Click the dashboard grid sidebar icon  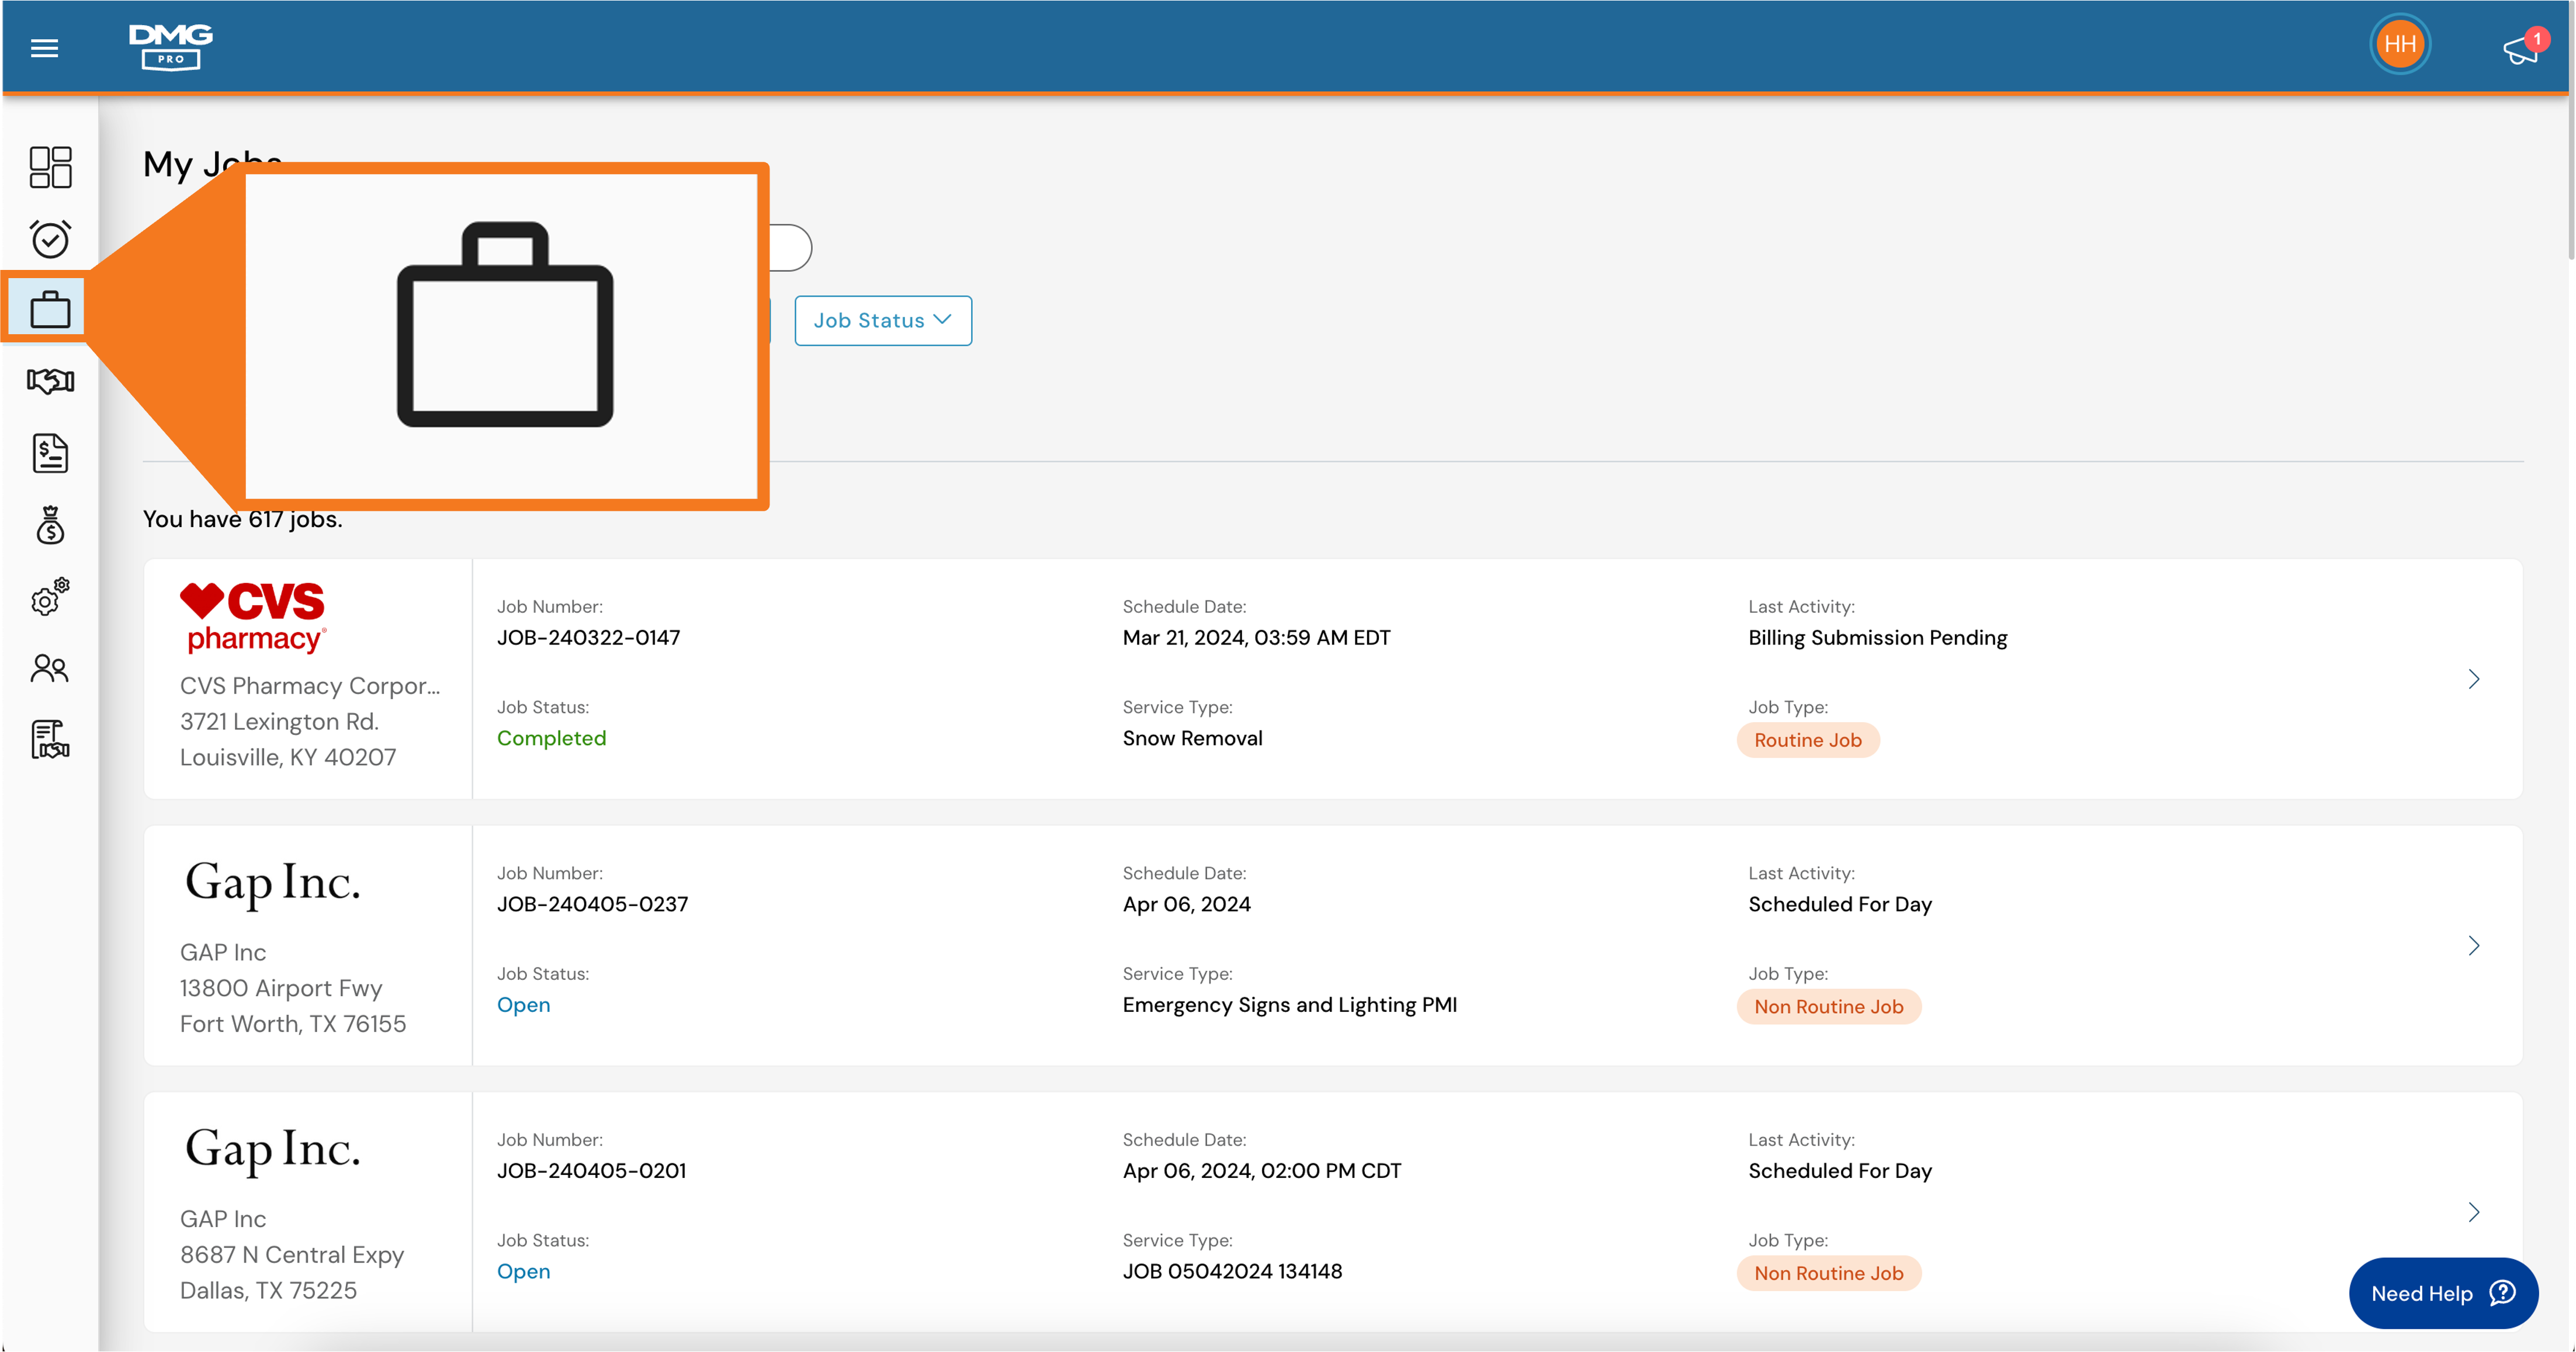(x=50, y=167)
